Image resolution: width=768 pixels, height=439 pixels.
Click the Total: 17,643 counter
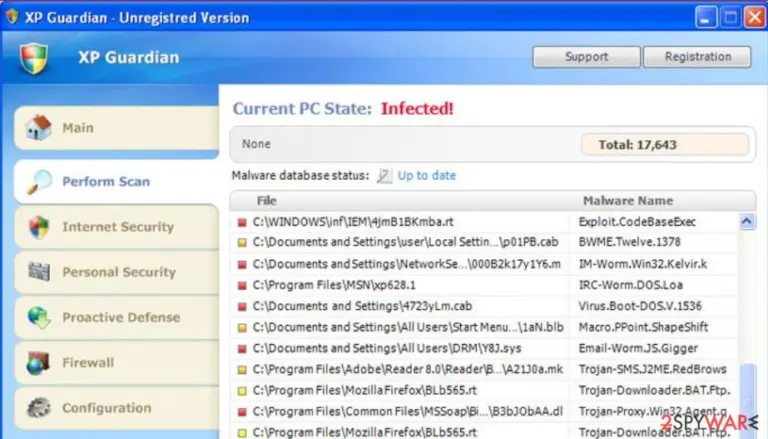665,145
